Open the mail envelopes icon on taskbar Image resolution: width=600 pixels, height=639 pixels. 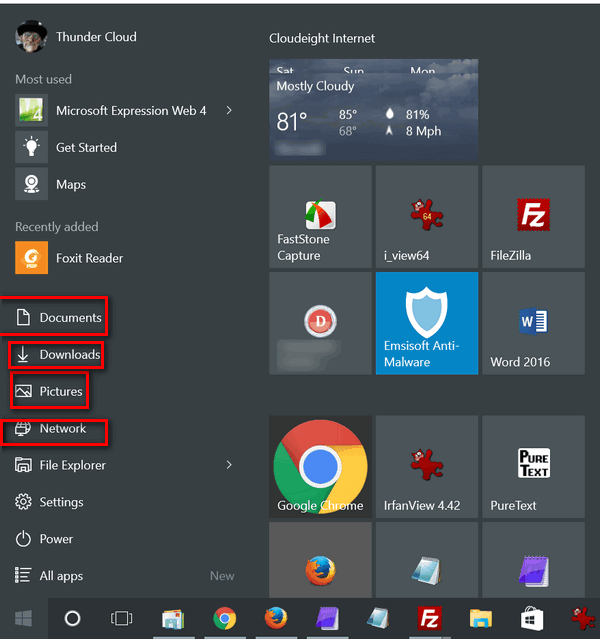(174, 618)
